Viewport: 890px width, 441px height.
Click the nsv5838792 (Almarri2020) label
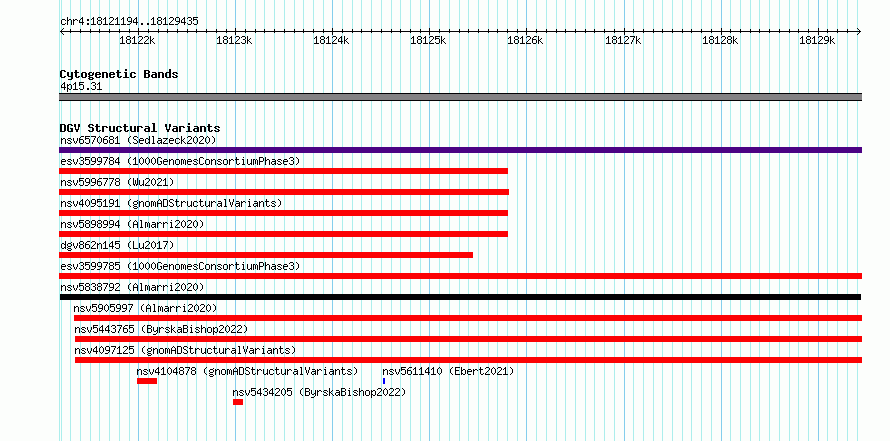[132, 287]
